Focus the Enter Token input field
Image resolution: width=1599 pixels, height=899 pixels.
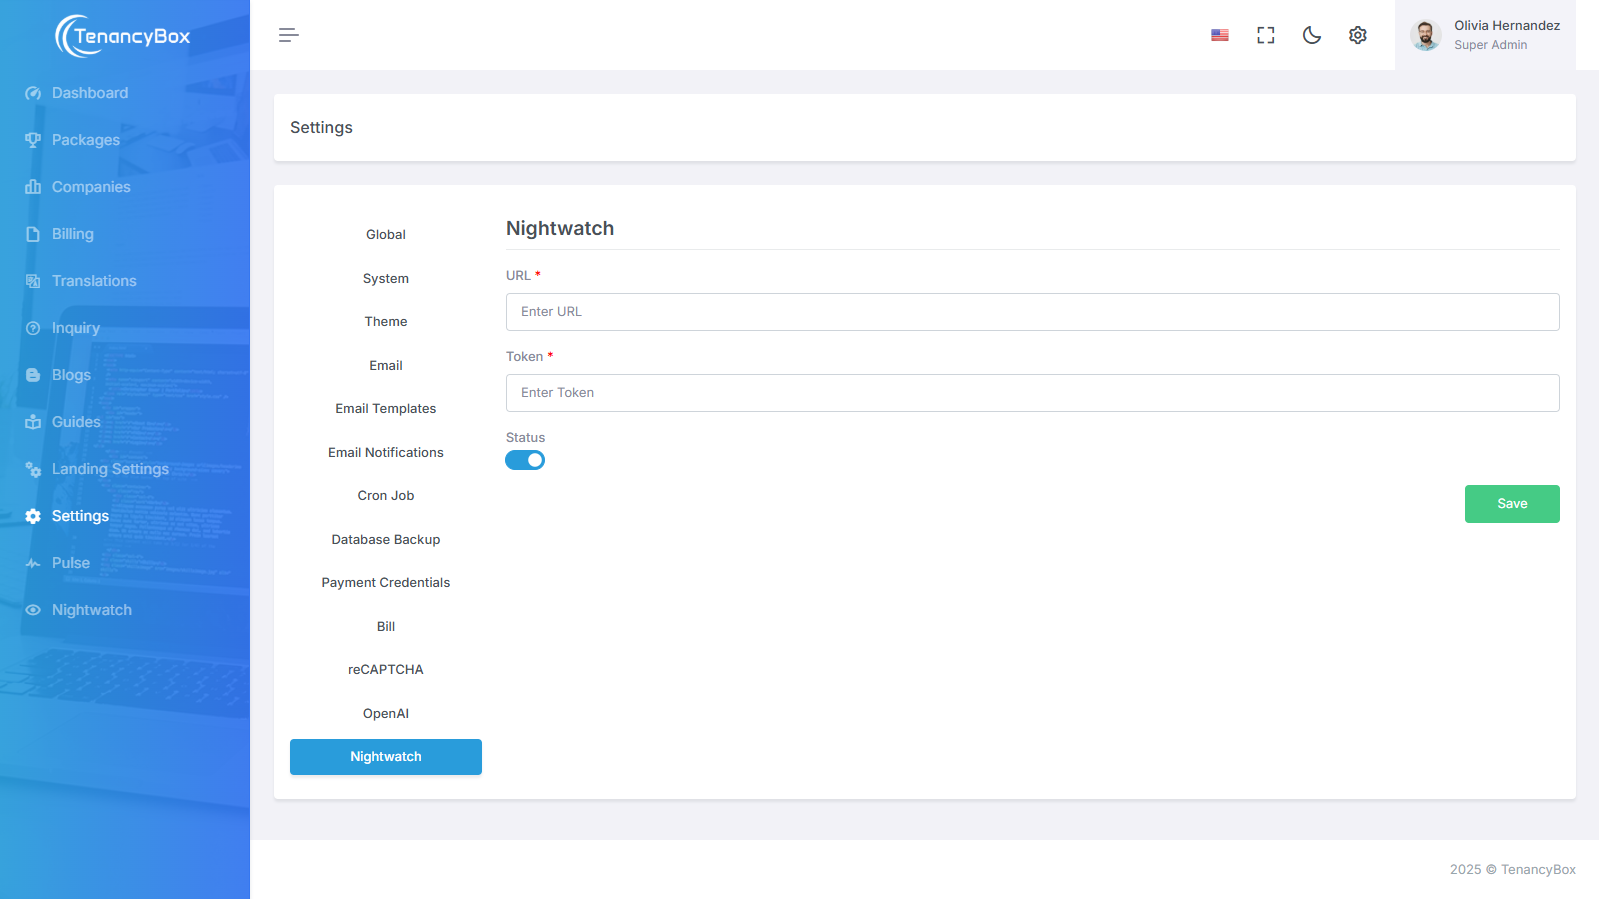(x=1032, y=393)
